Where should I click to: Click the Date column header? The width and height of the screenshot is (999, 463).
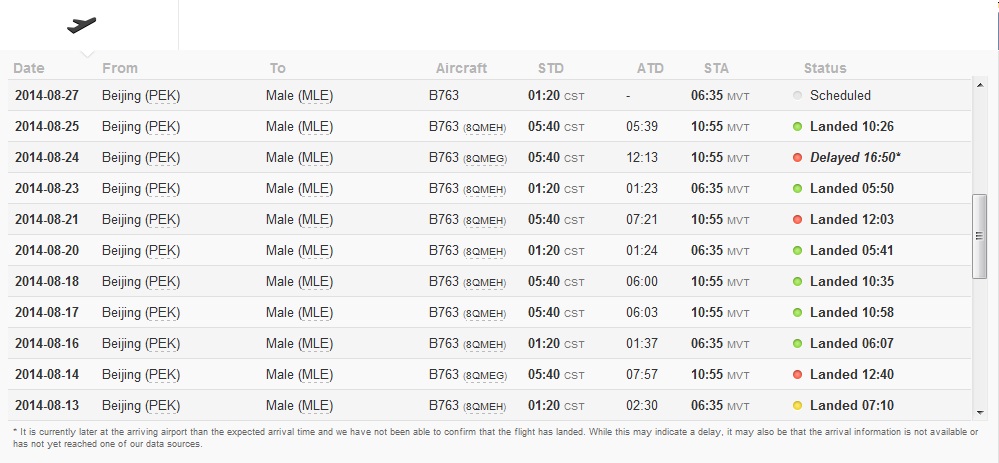29,68
